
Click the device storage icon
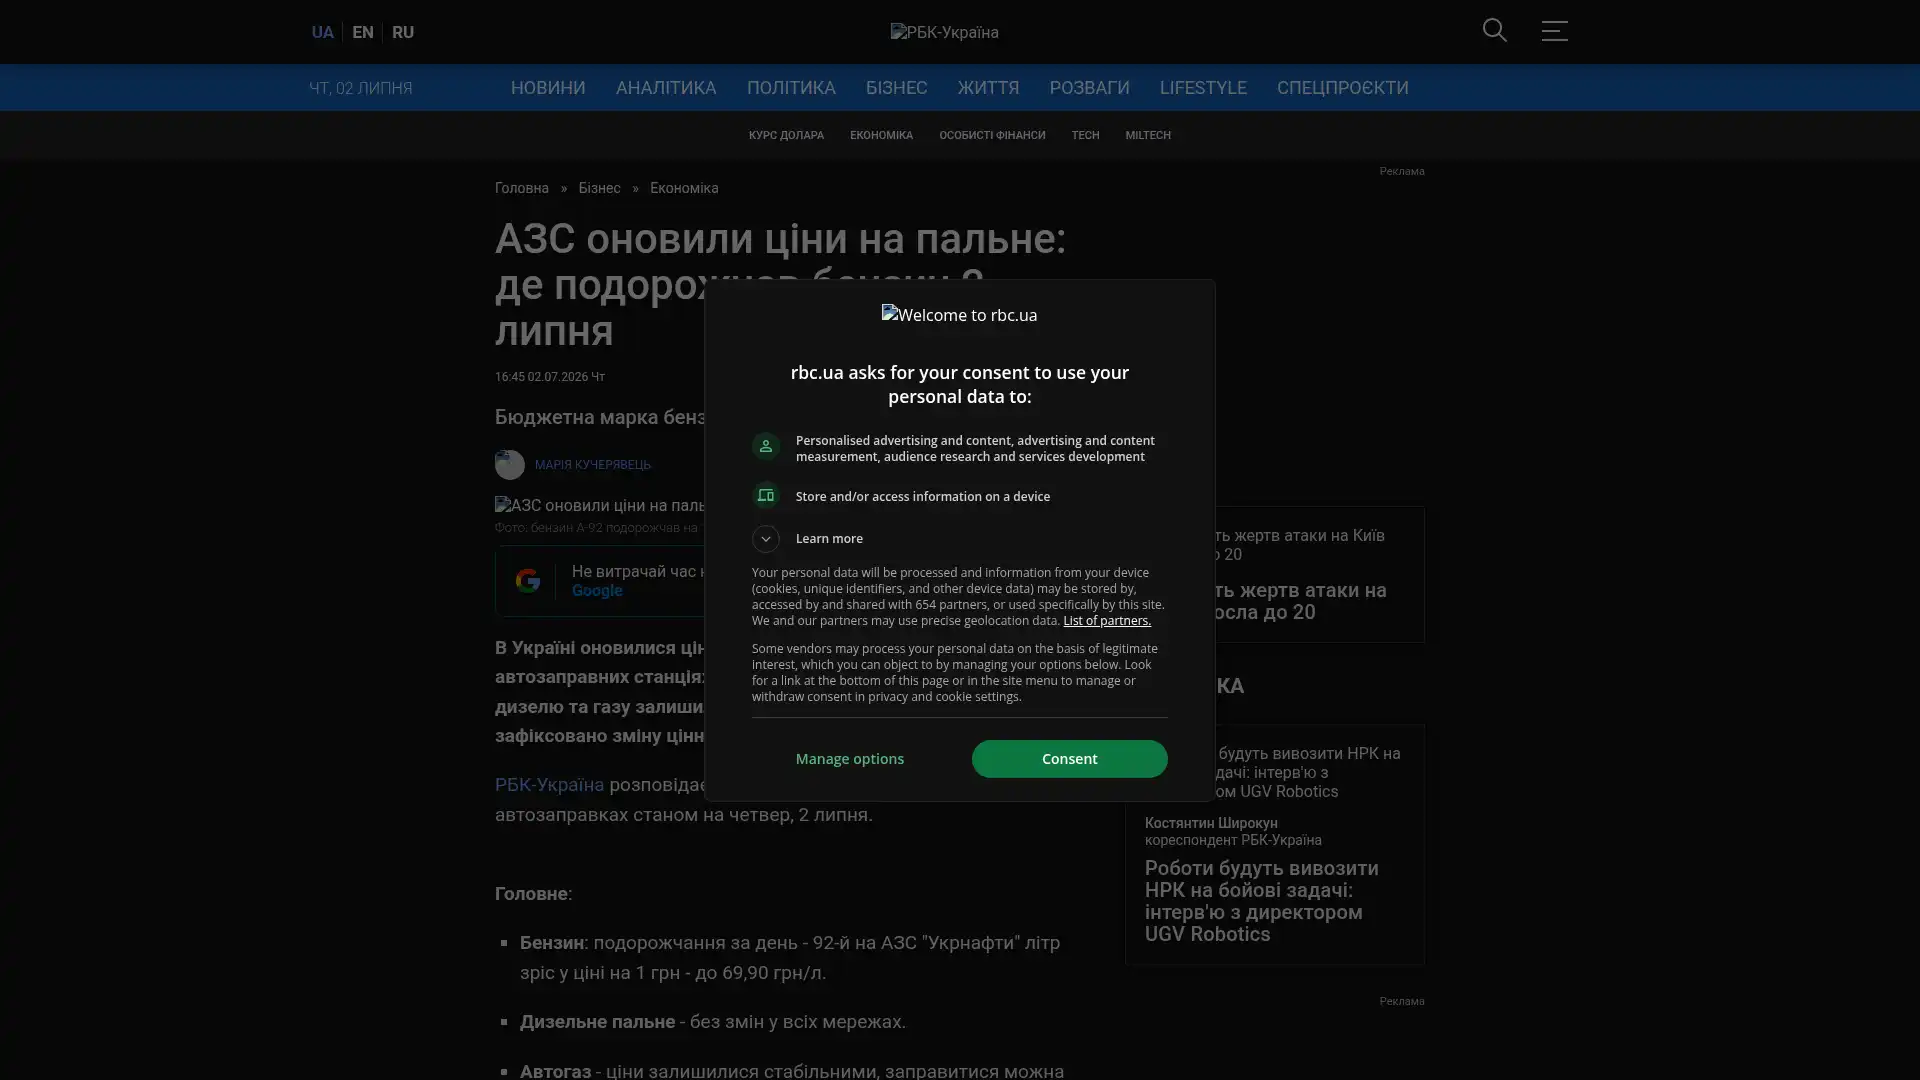coord(765,496)
